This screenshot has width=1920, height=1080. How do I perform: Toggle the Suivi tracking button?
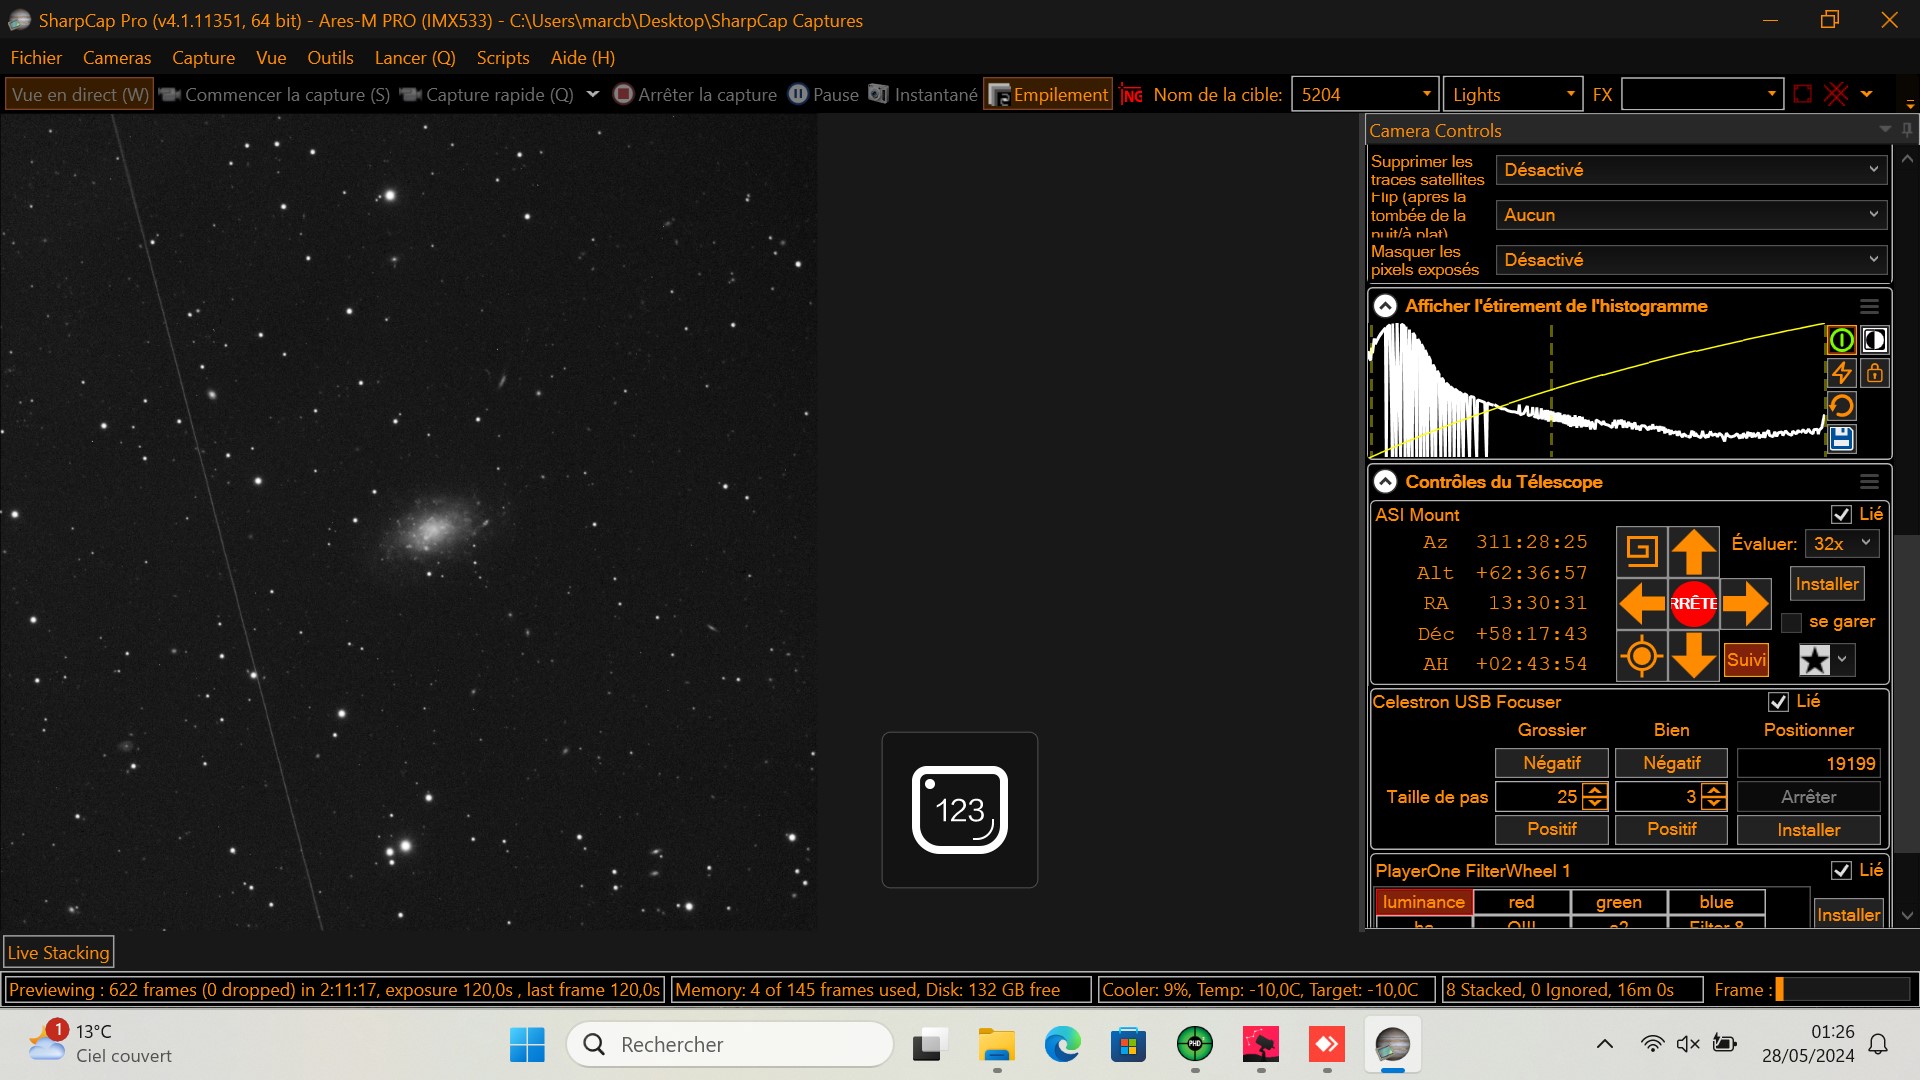pyautogui.click(x=1746, y=659)
